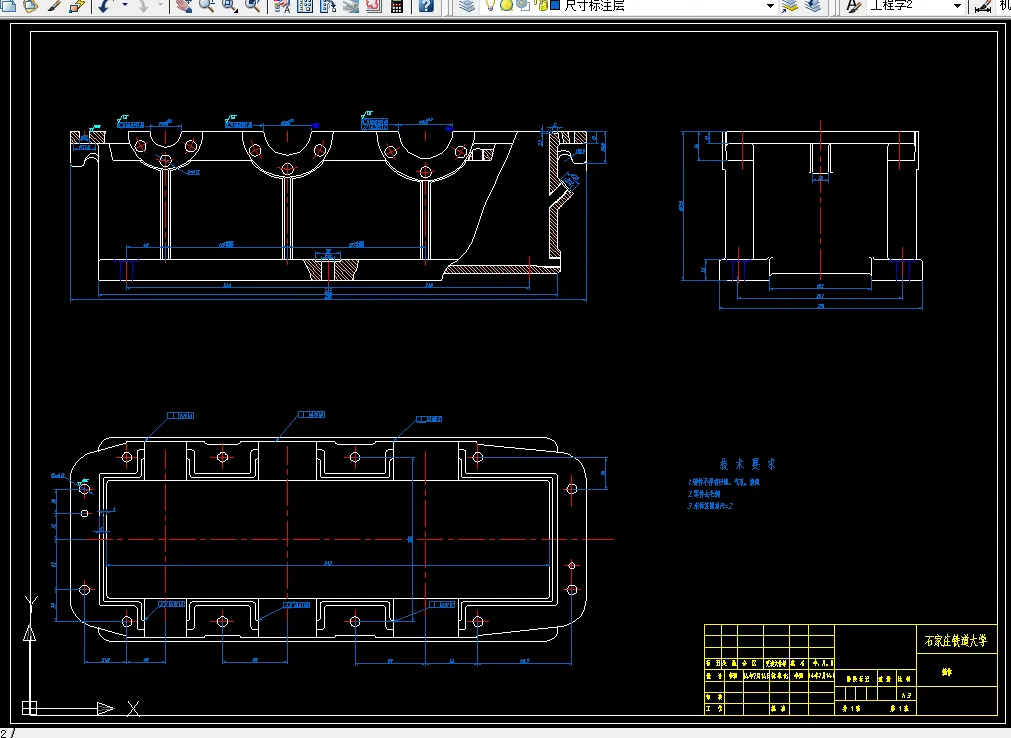Viewport: 1011px width, 738px height.
Task: Click the Undo arrow icon
Action: tap(103, 6)
